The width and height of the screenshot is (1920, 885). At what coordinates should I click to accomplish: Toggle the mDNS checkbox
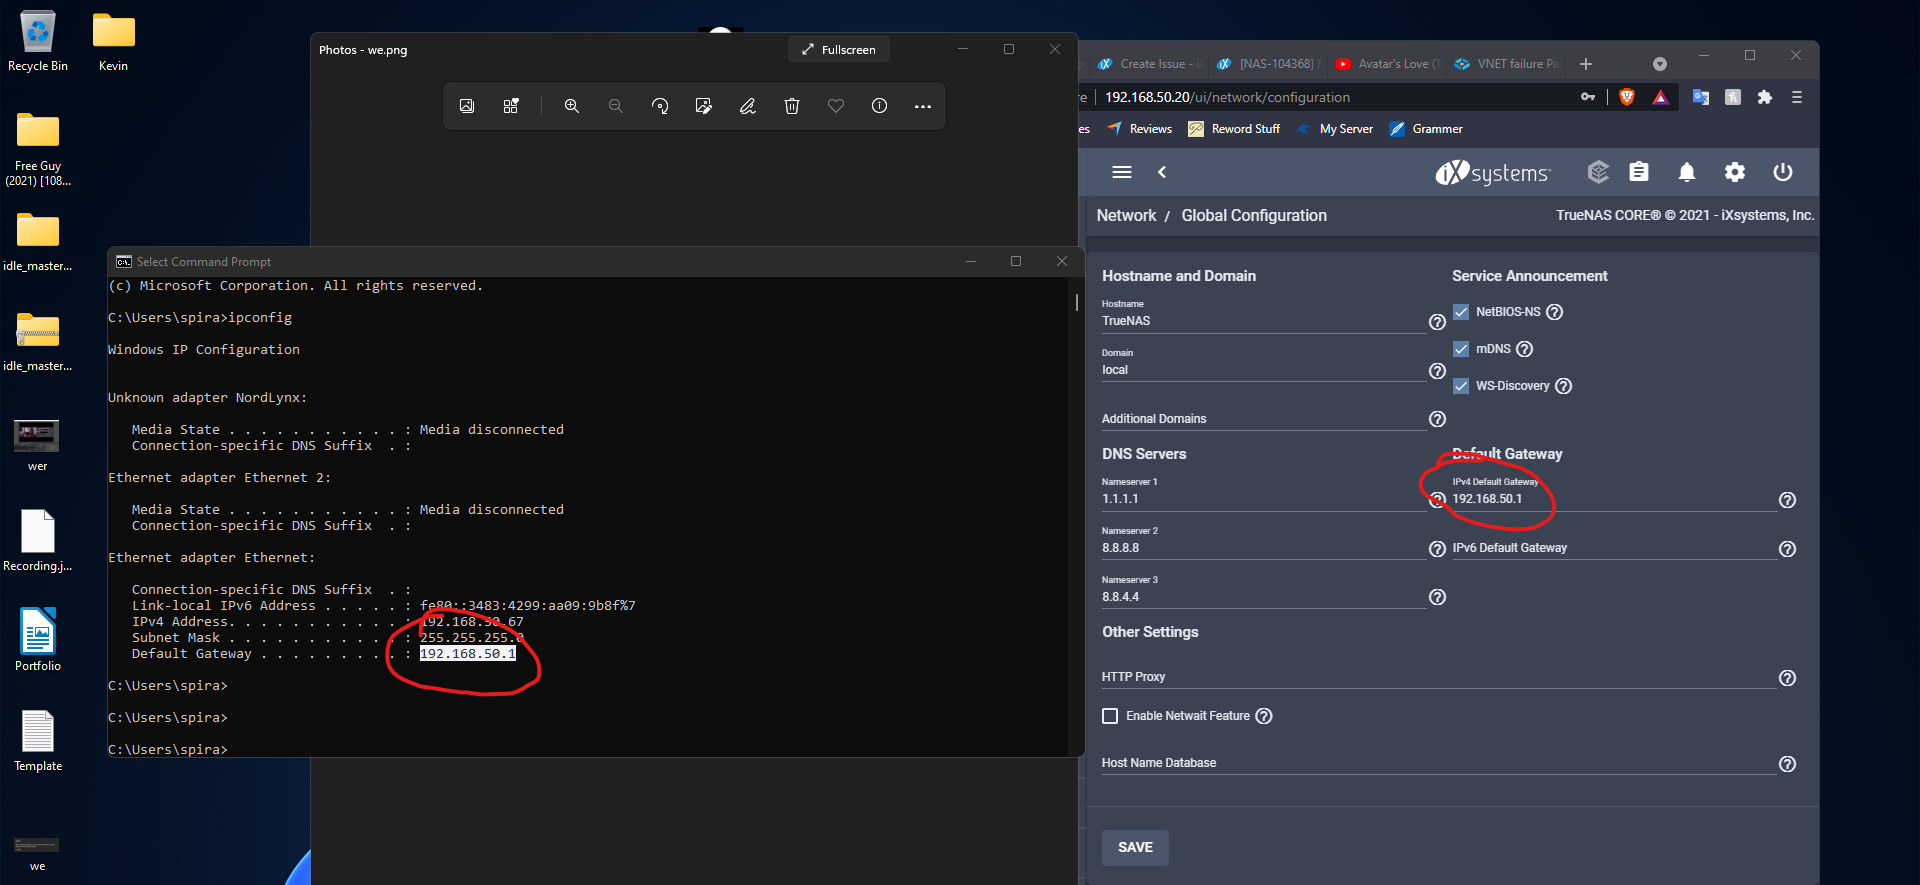[x=1461, y=349]
